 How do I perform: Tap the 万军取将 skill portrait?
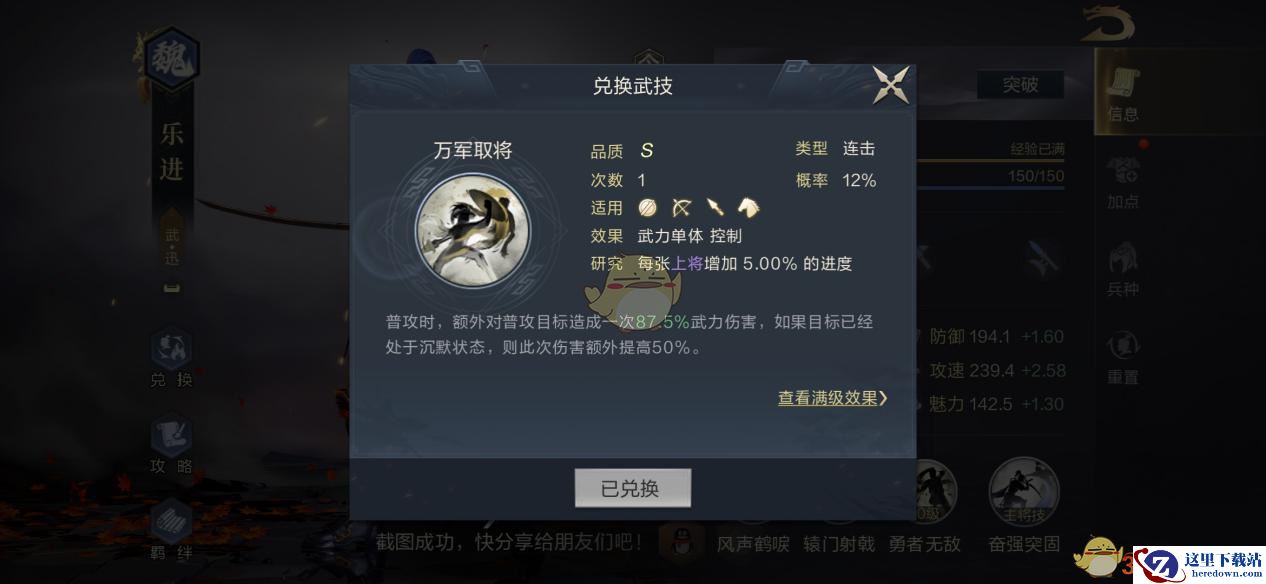(x=473, y=231)
